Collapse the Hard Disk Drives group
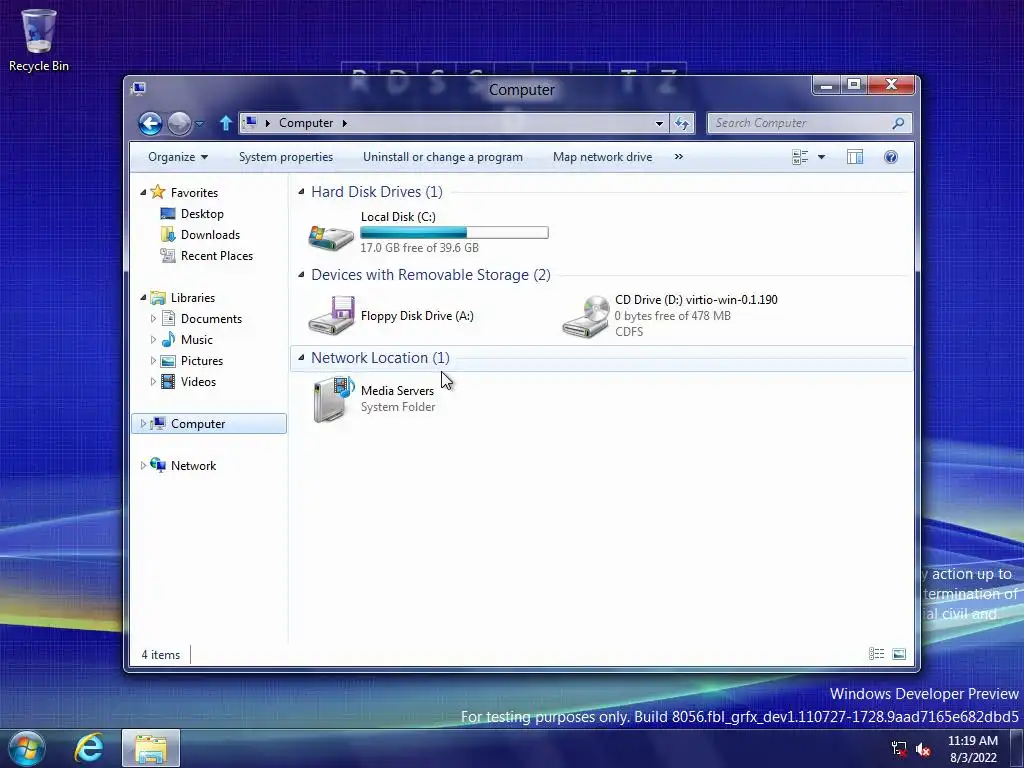The image size is (1024, 768). (x=301, y=191)
